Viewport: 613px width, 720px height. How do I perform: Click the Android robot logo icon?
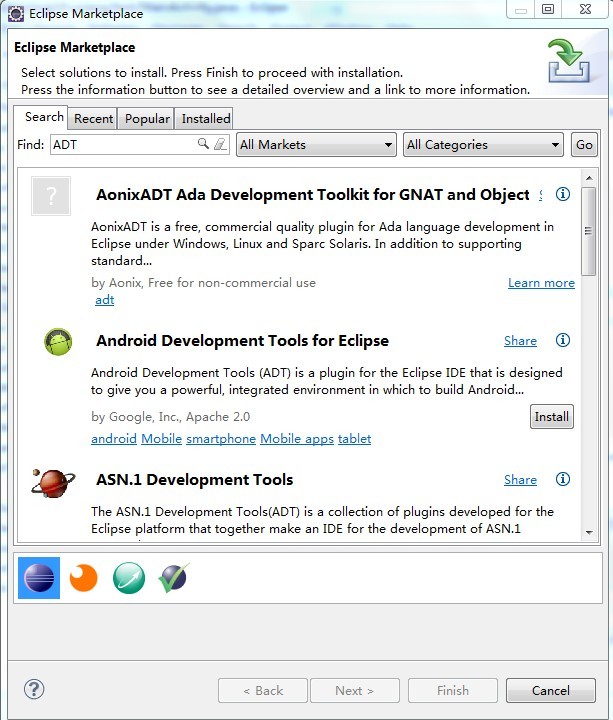(x=58, y=342)
